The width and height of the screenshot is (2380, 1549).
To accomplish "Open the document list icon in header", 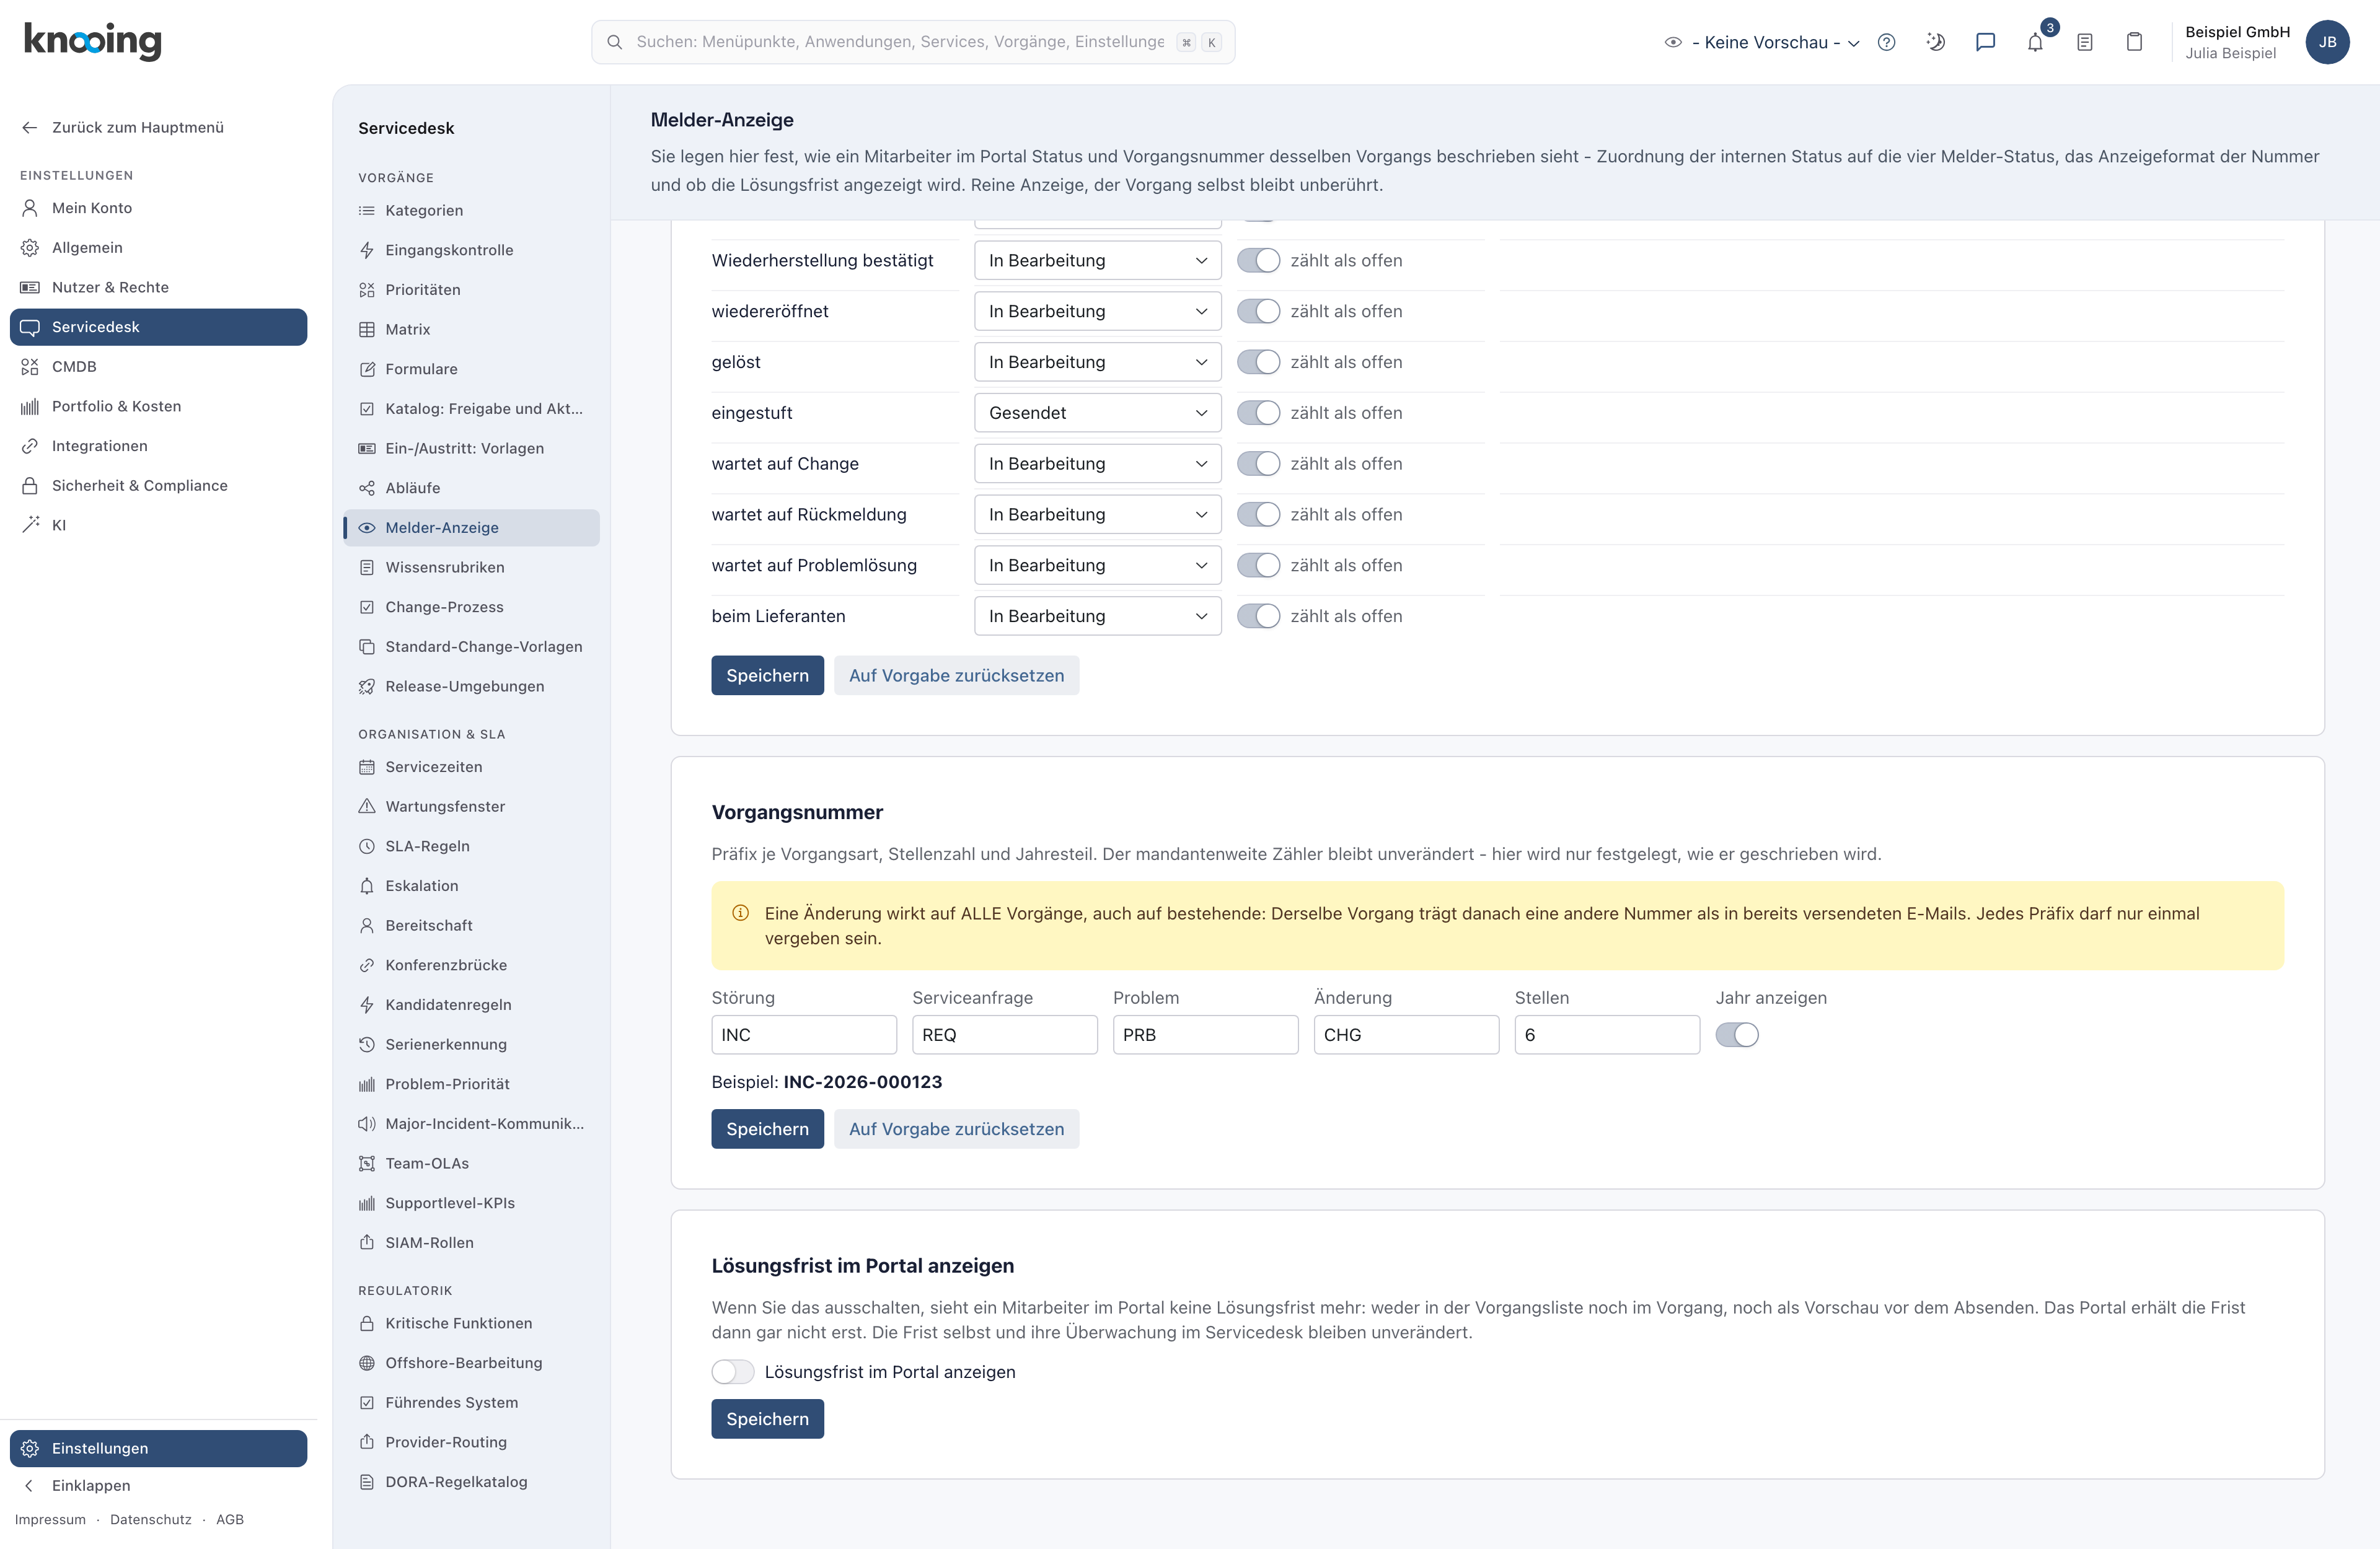I will (2085, 42).
